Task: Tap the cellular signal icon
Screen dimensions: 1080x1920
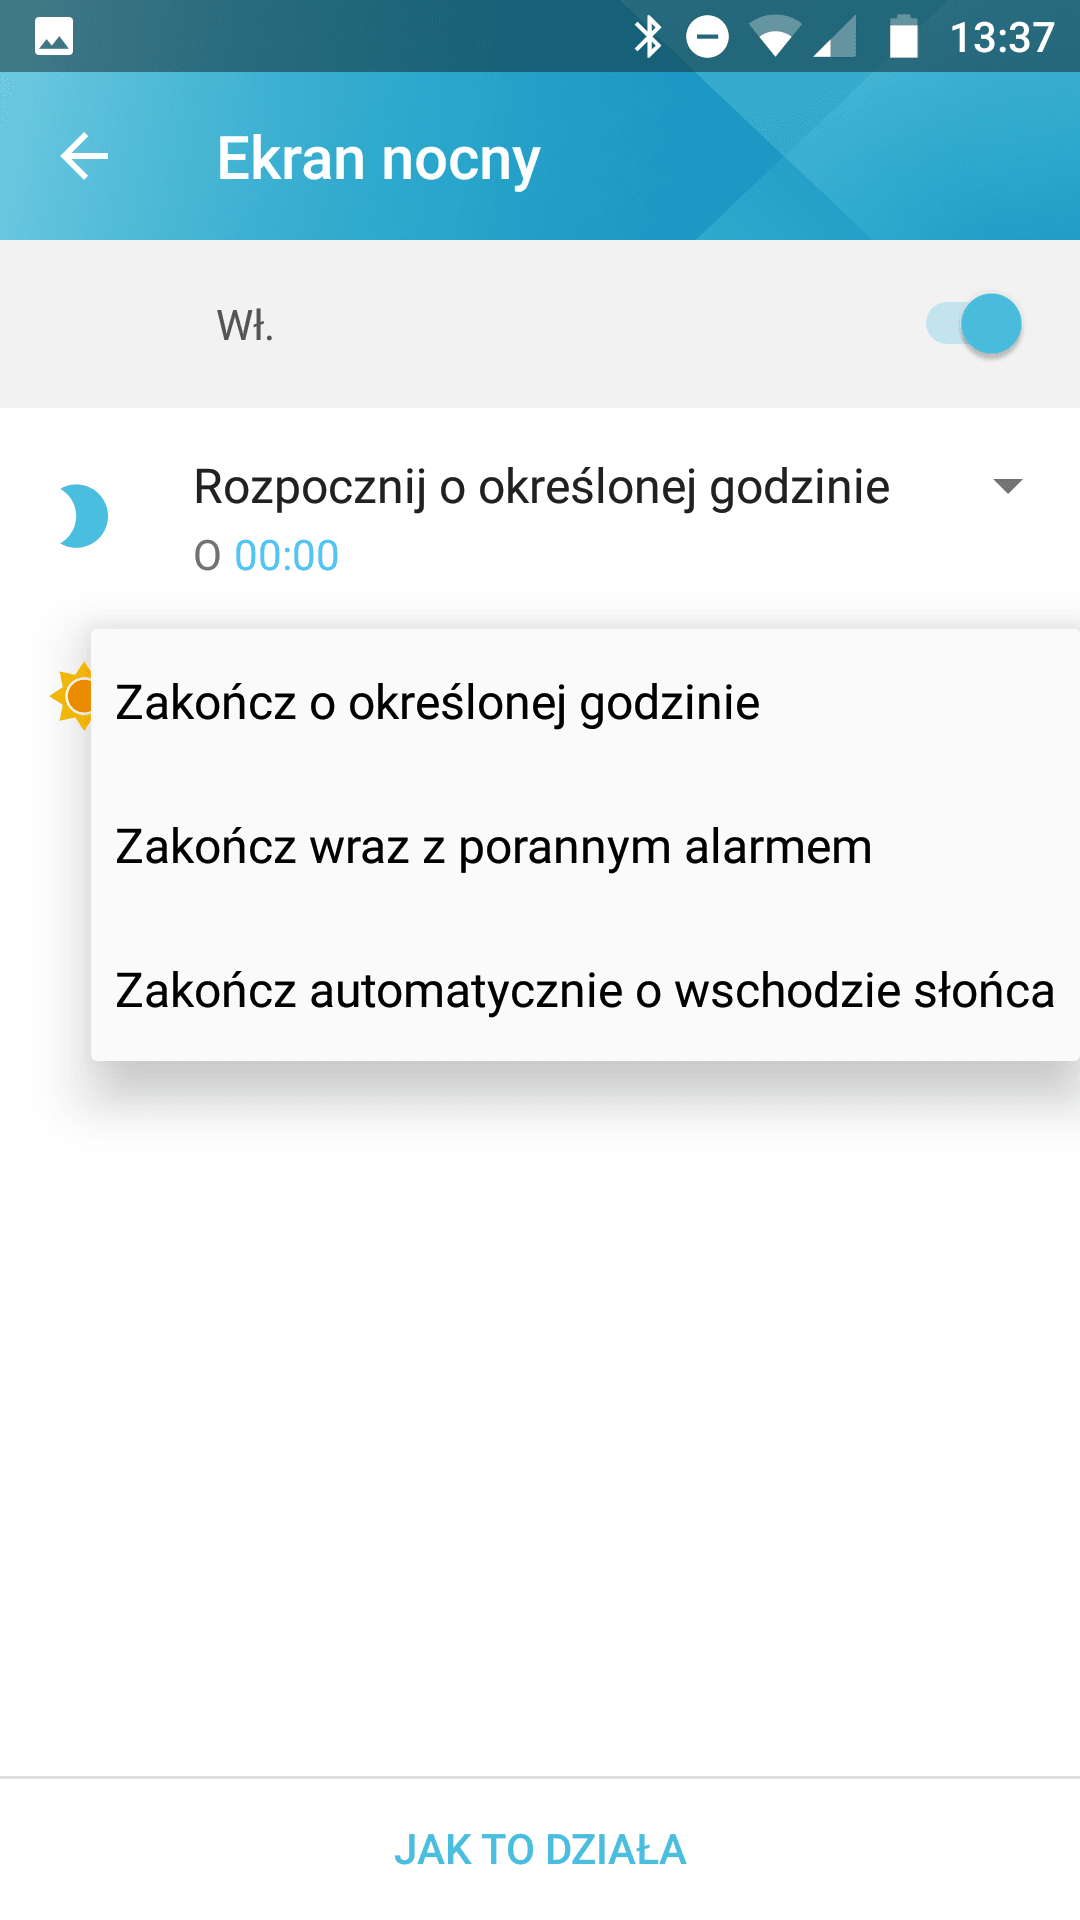Action: 835,38
